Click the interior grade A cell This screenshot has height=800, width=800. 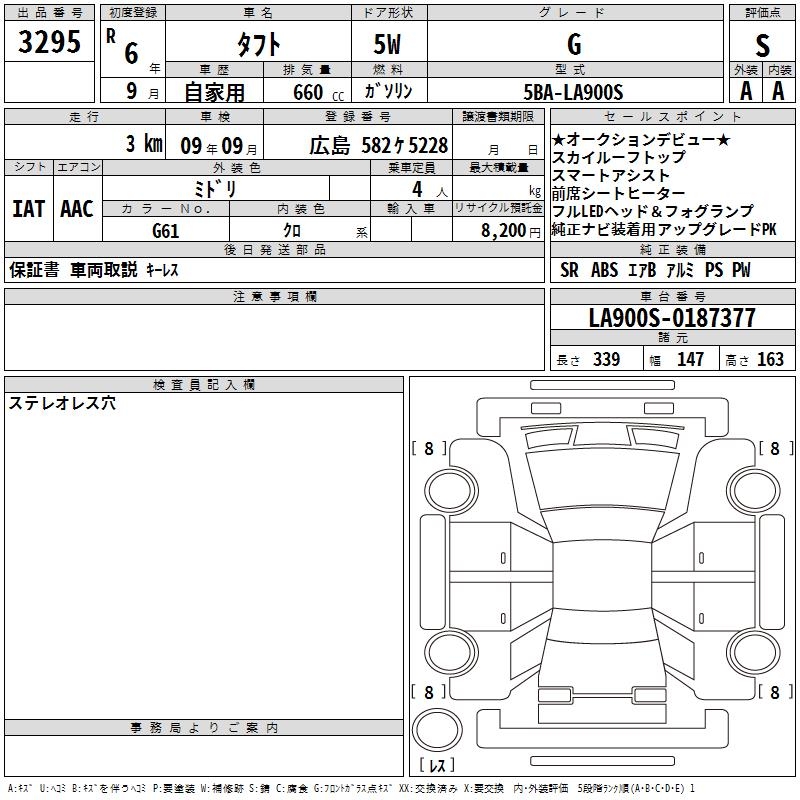pyautogui.click(x=778, y=90)
